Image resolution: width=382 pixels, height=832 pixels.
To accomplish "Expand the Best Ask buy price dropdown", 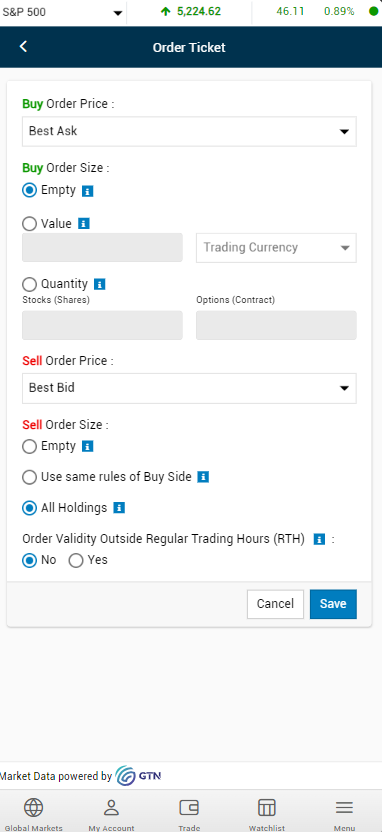I will 189,132.
